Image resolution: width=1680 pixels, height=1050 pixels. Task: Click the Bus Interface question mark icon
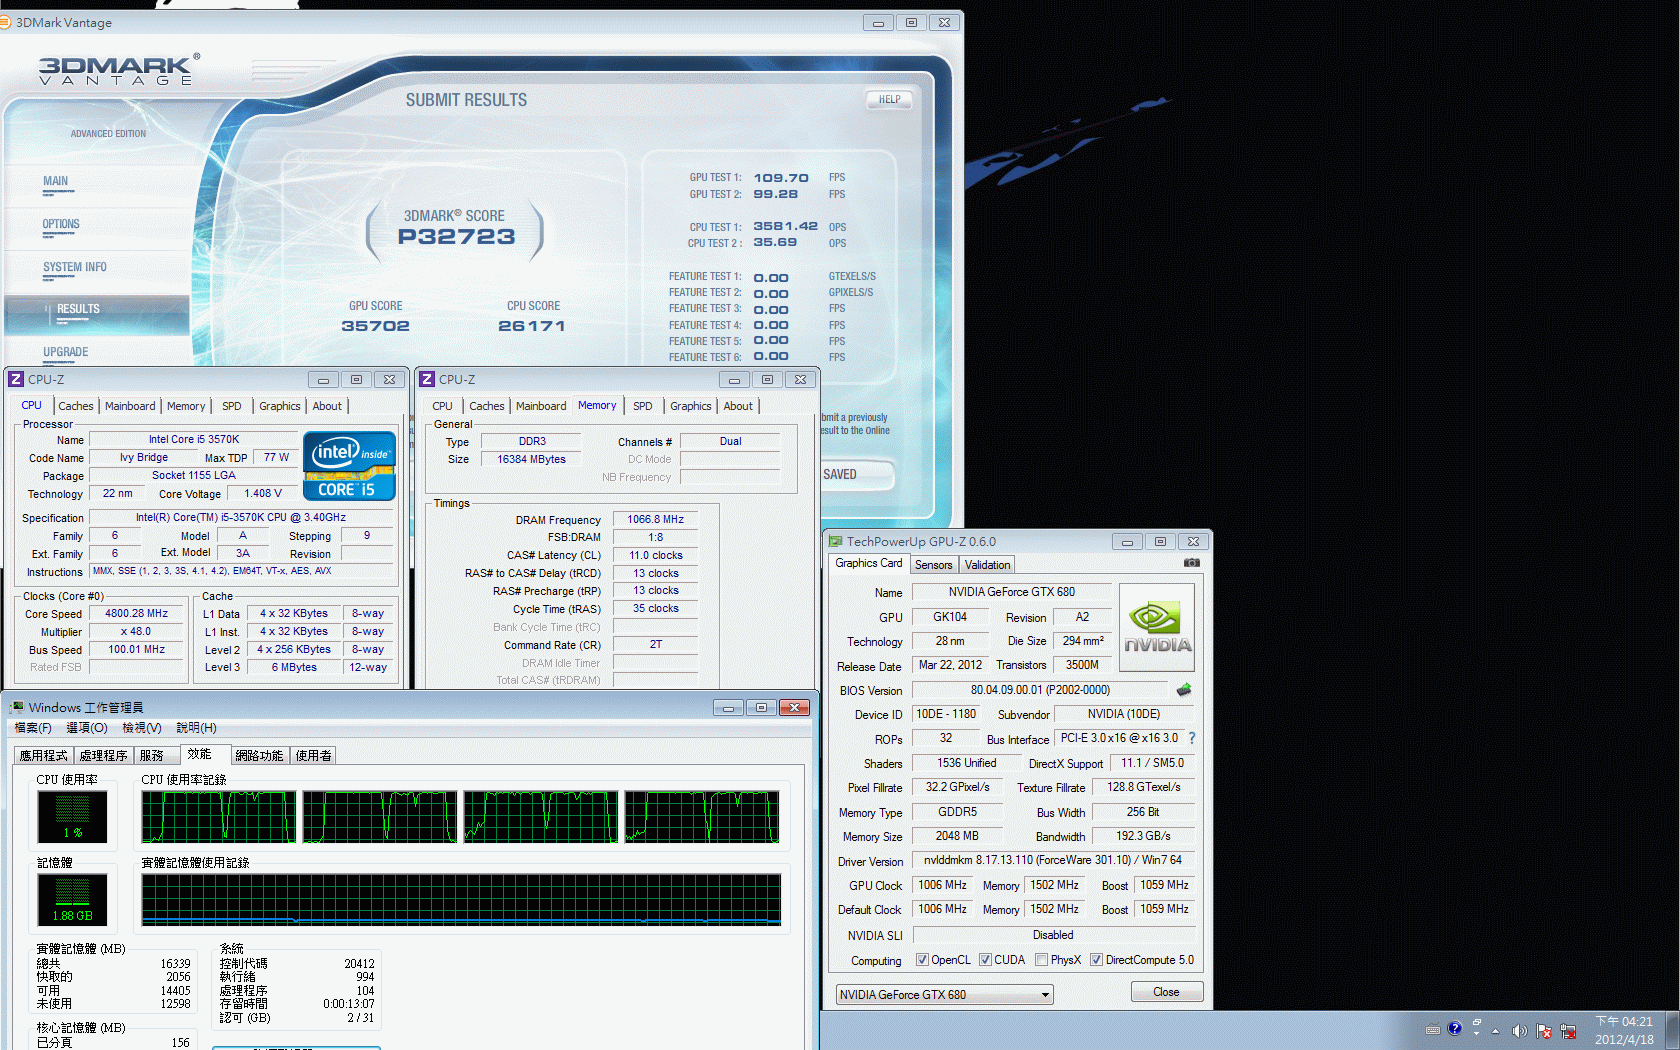click(1191, 738)
